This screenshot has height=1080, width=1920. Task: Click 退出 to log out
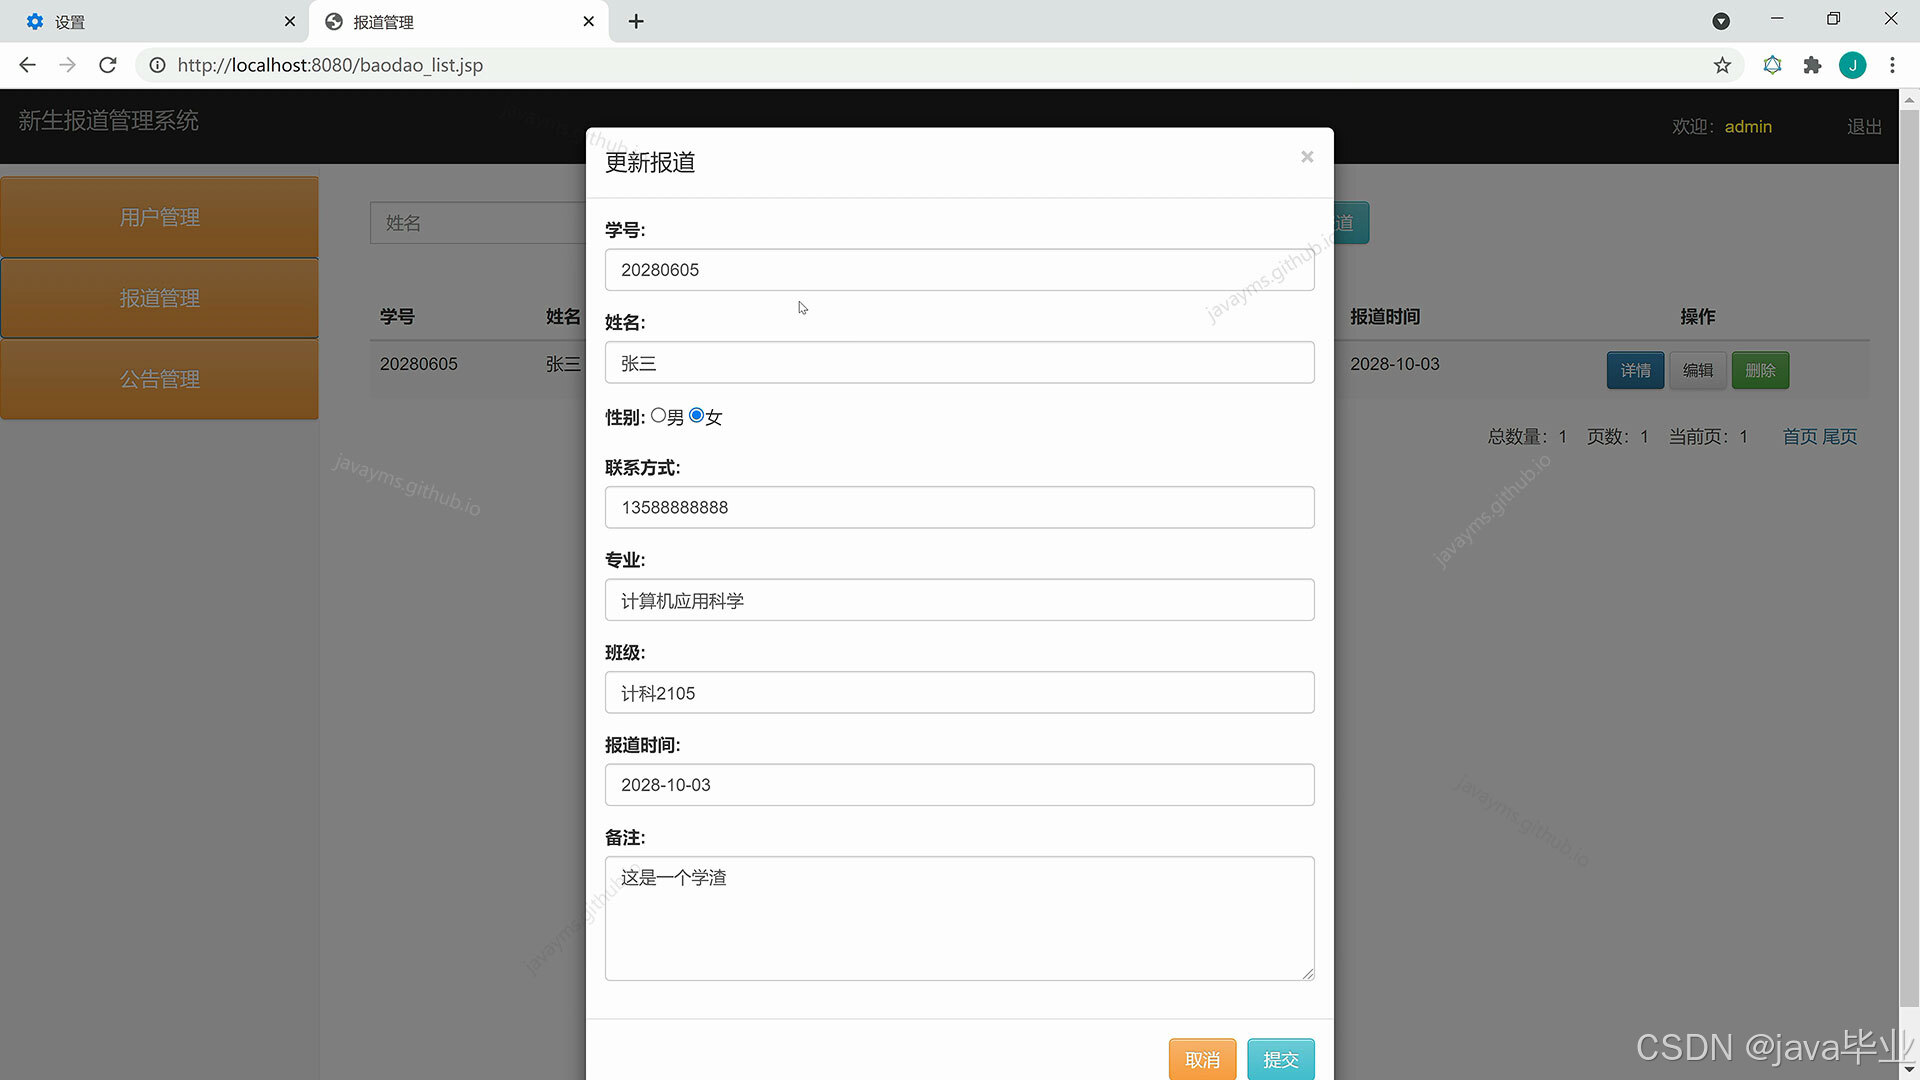(1864, 127)
